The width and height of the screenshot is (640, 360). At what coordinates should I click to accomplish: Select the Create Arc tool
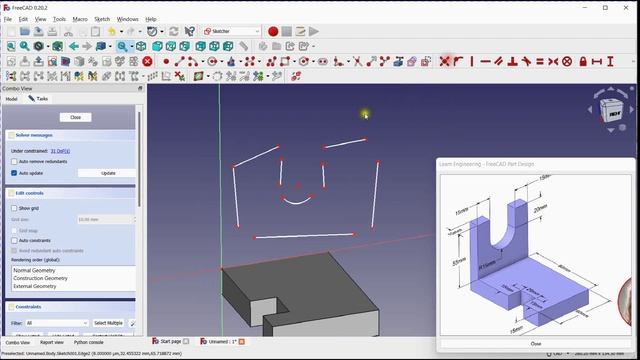pos(192,62)
